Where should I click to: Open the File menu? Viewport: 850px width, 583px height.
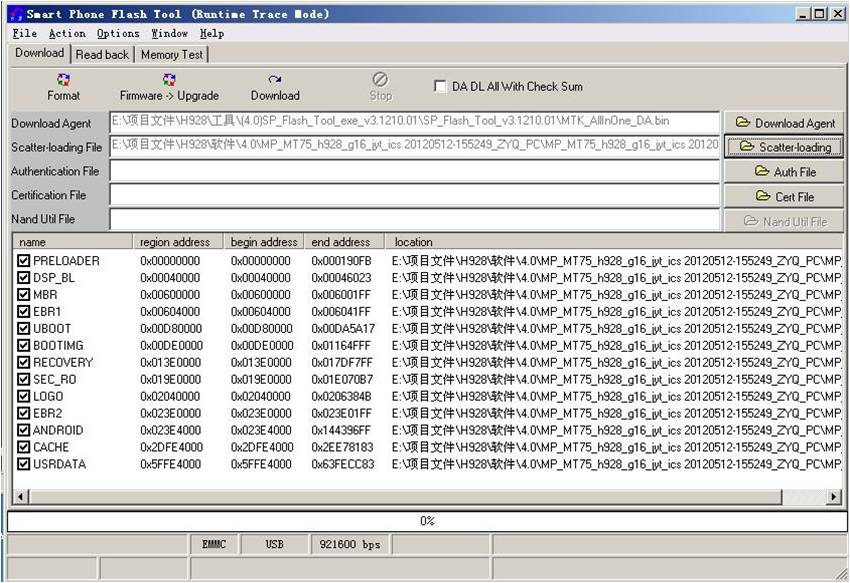(24, 34)
